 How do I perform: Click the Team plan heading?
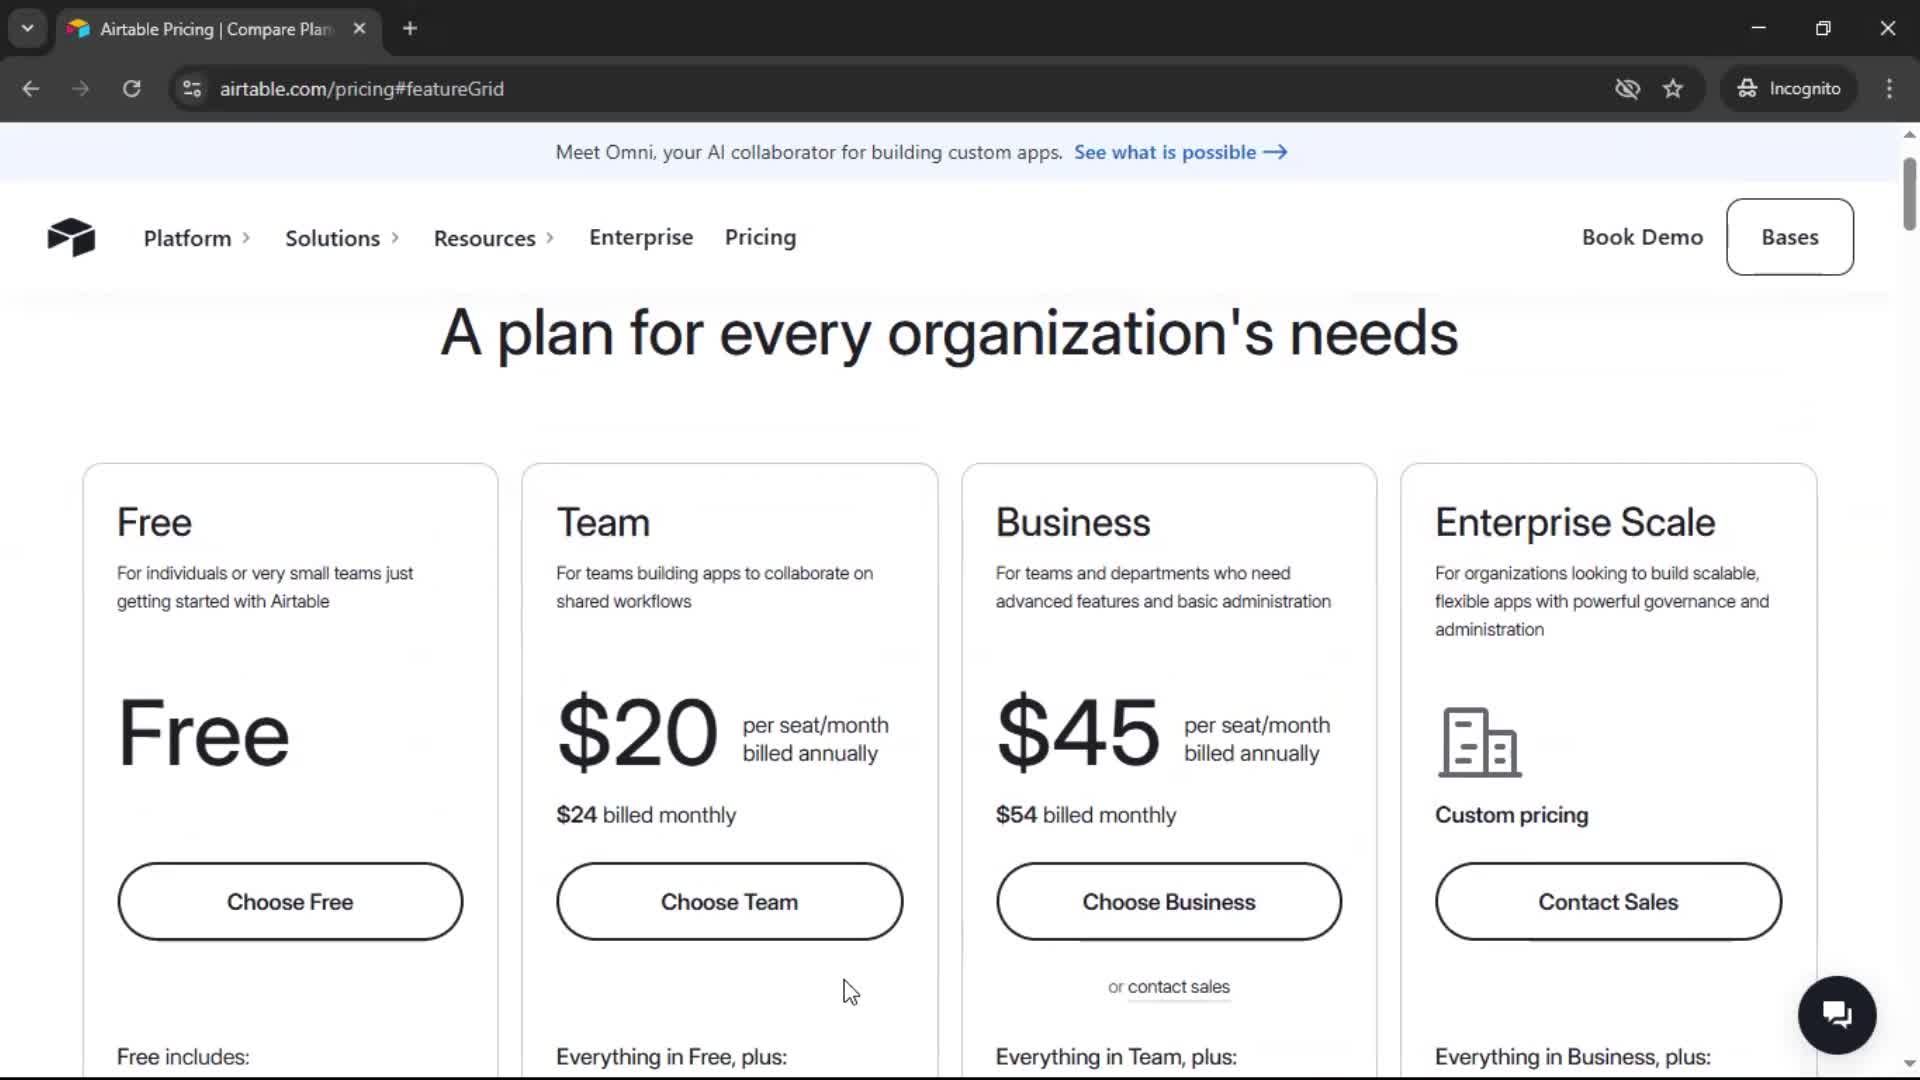603,522
